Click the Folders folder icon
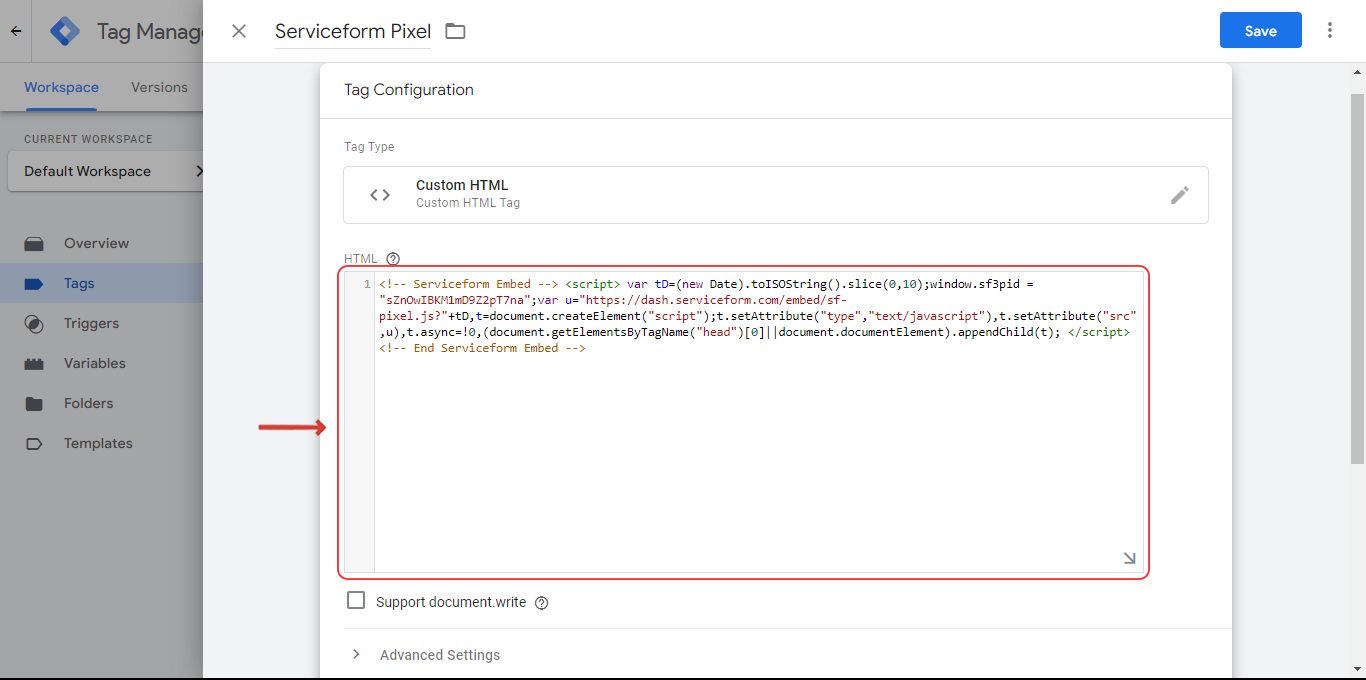Screen dimensions: 1366x680 coord(34,403)
